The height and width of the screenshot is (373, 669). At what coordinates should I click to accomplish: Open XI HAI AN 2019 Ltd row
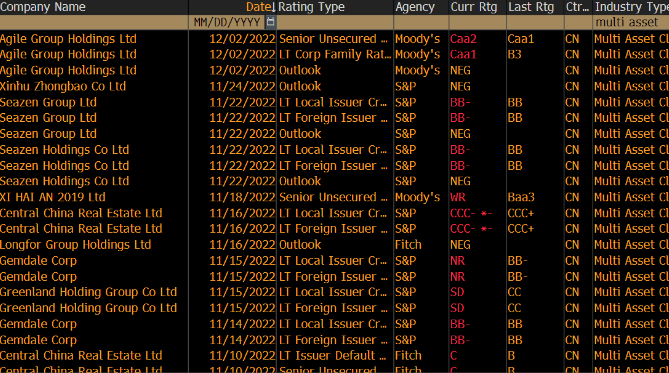pos(334,197)
